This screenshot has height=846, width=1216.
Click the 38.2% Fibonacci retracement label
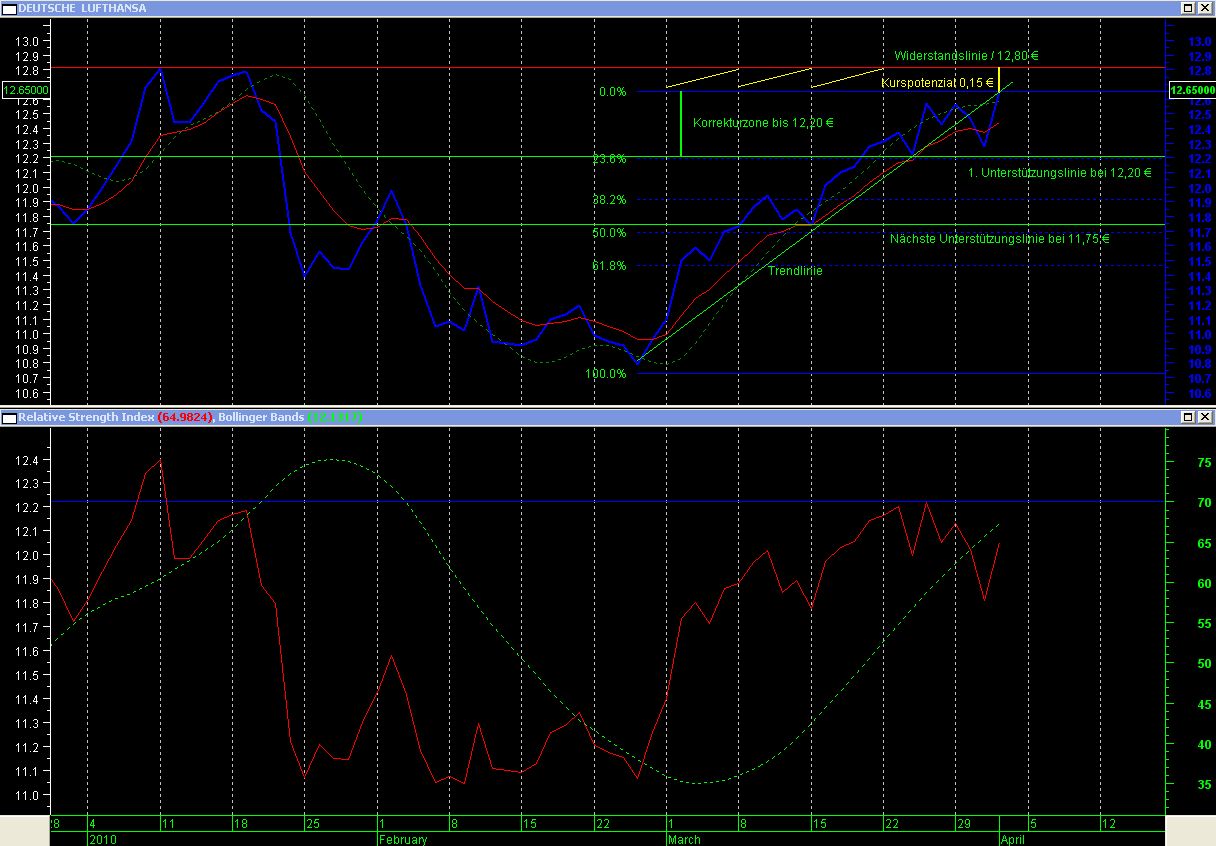coord(609,200)
